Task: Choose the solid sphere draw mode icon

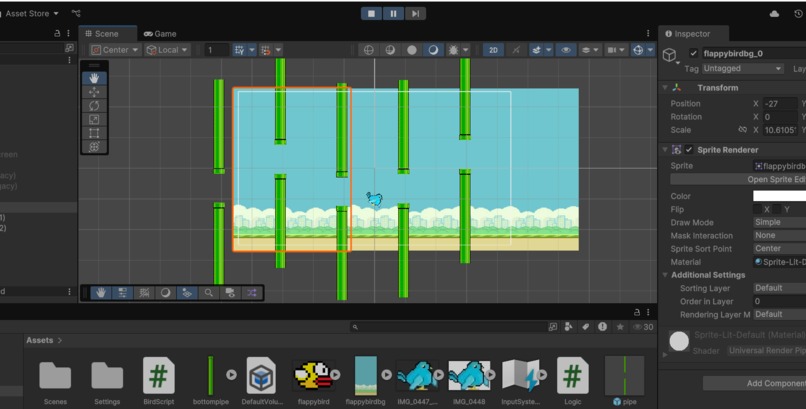Action: [412, 50]
